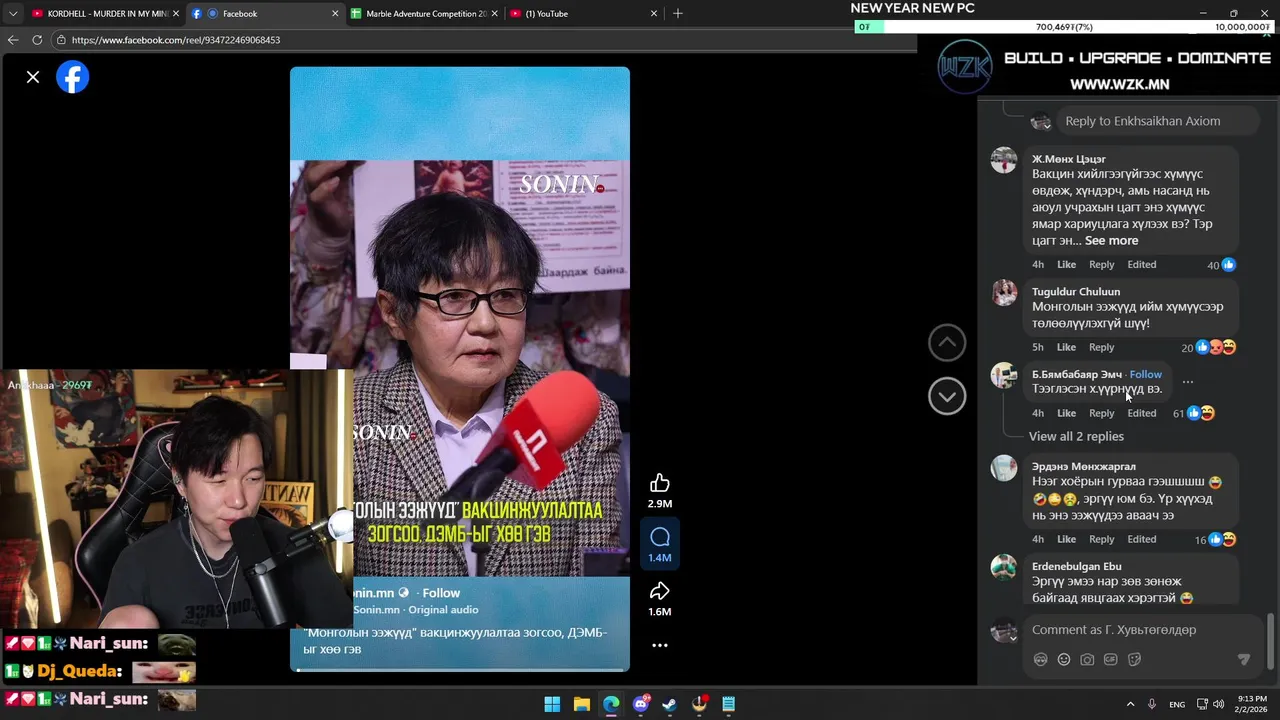1280x720 pixels.
Task: Go to the previous reel with the up chevron
Action: point(947,343)
